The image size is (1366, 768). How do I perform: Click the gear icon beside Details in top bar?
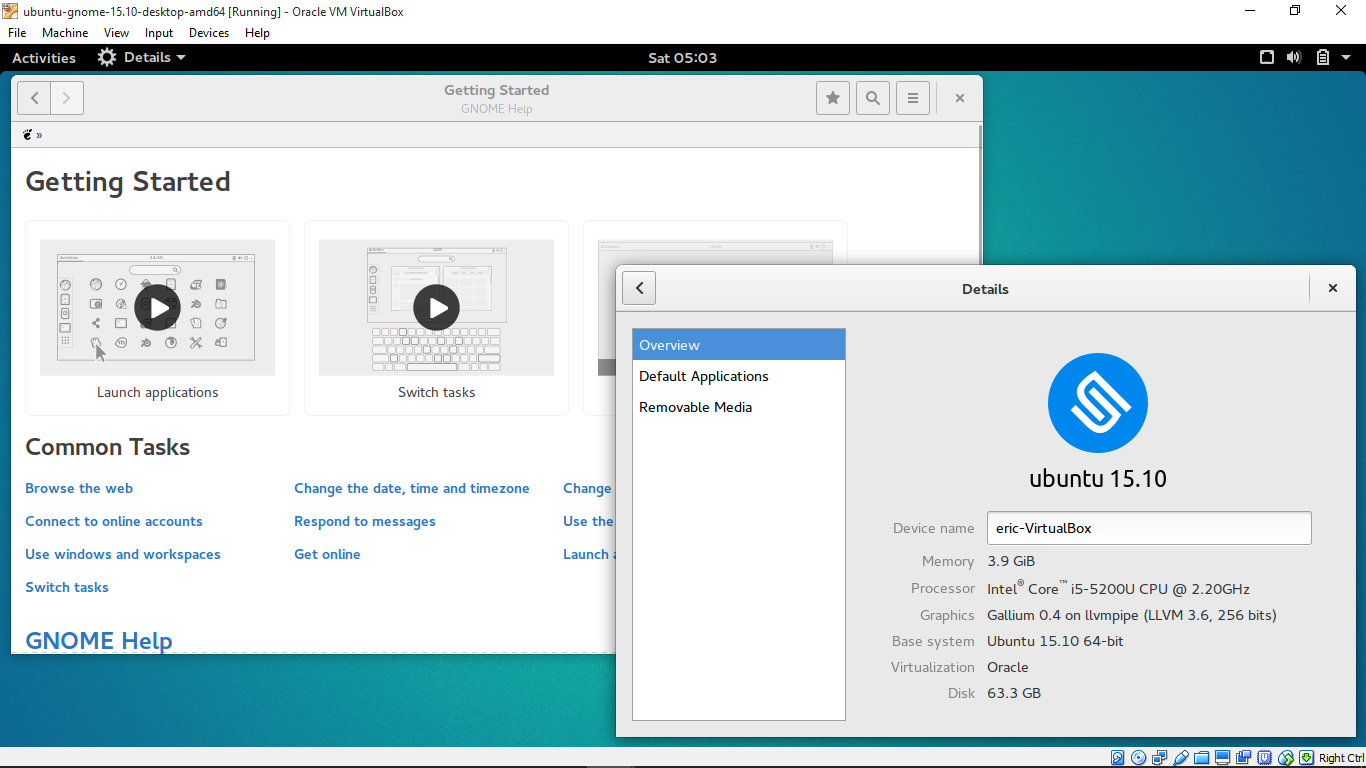106,57
